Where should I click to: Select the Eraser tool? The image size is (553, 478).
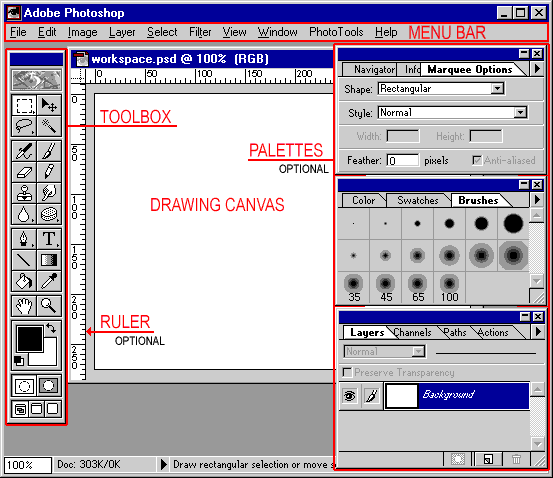24,172
